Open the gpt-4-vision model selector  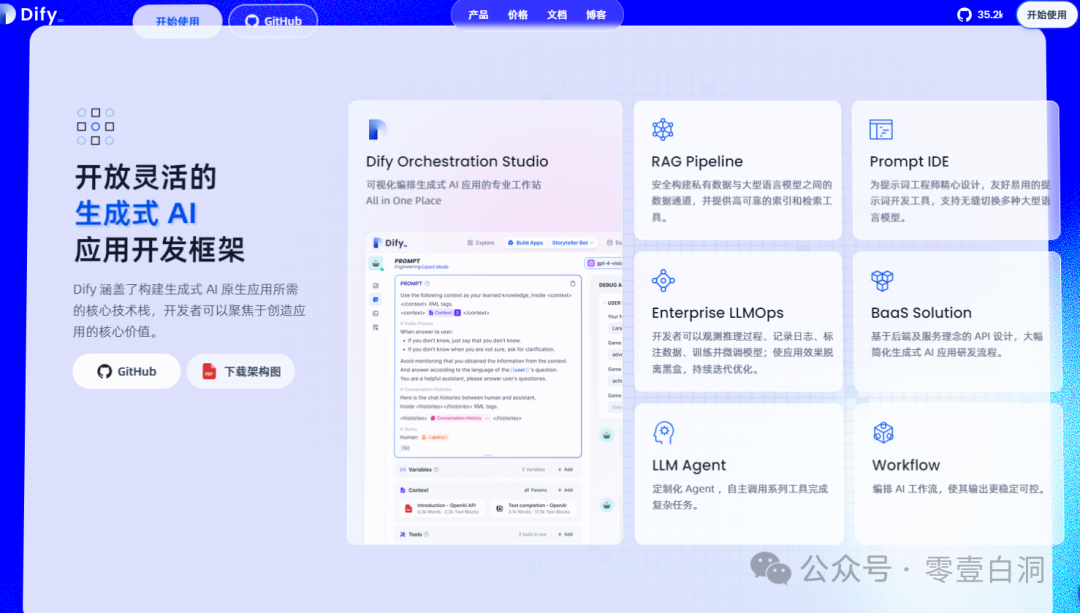click(606, 263)
